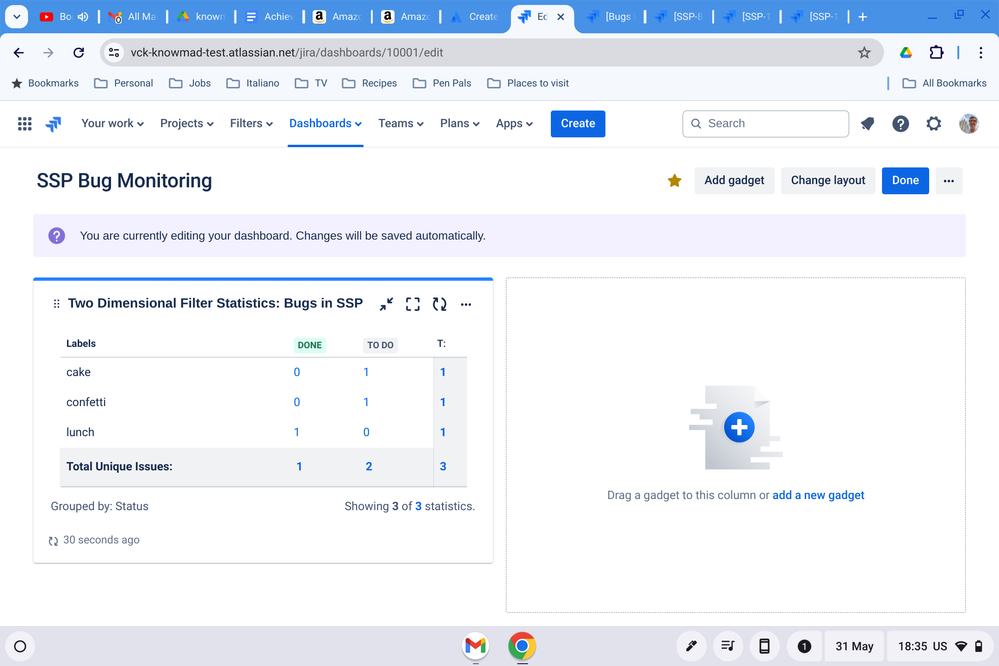Open the Jira help menu

pyautogui.click(x=900, y=124)
